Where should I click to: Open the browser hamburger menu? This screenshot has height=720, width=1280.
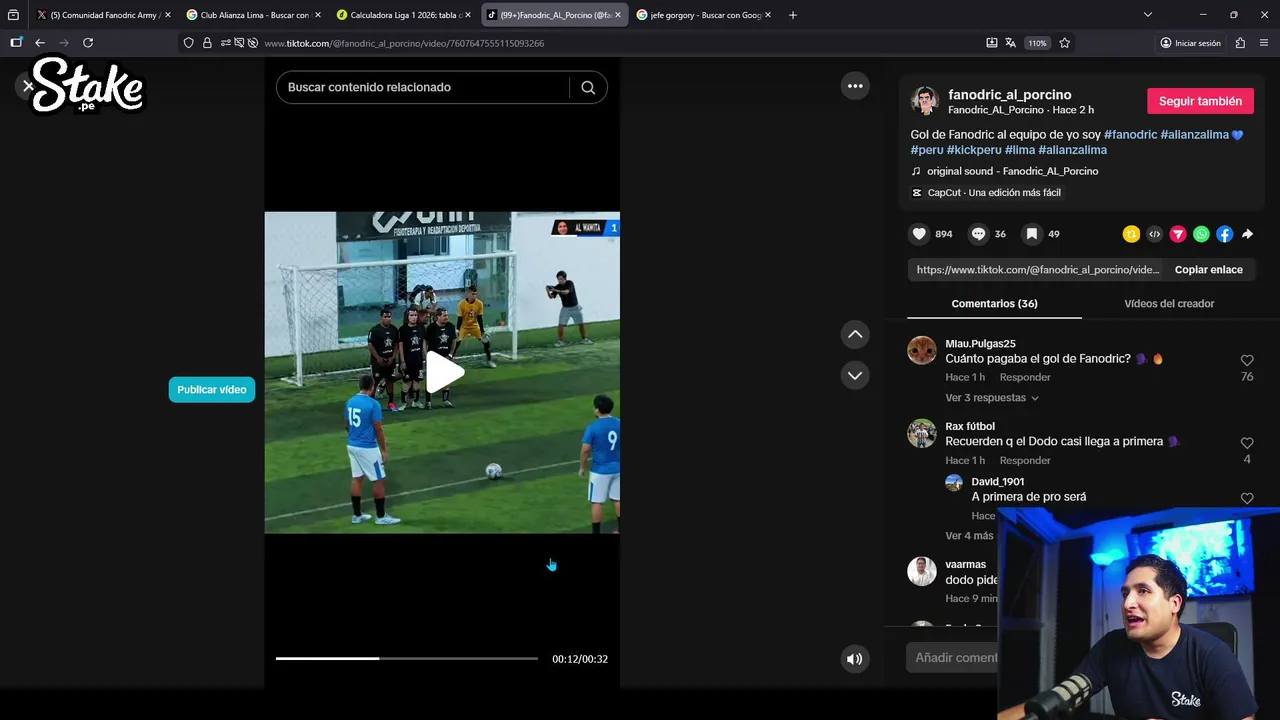[1265, 43]
